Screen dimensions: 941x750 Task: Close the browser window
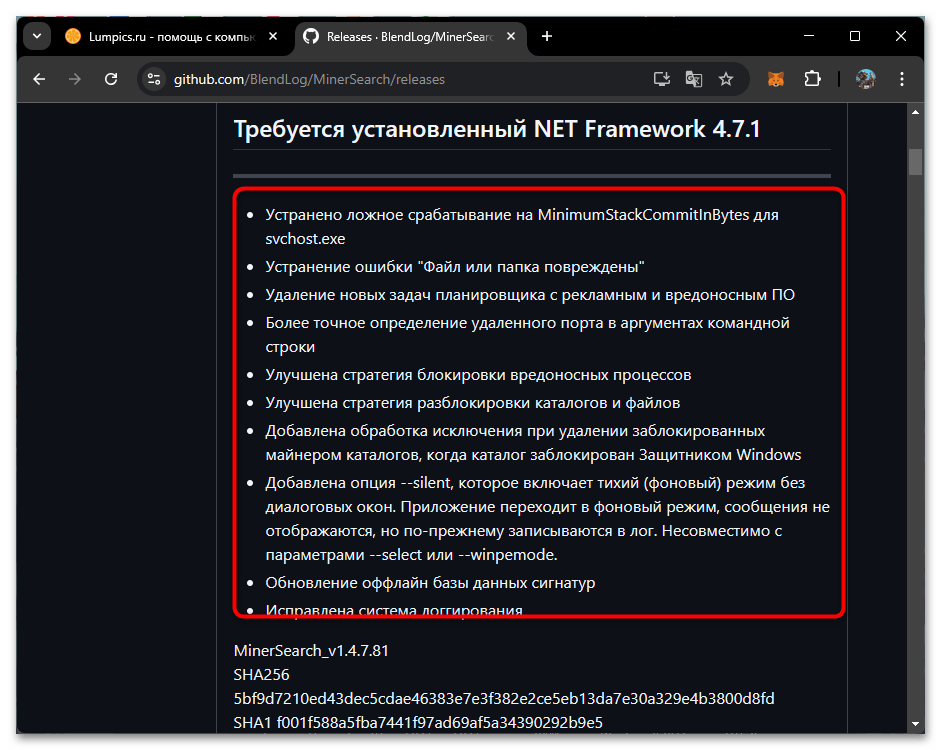pos(901,36)
